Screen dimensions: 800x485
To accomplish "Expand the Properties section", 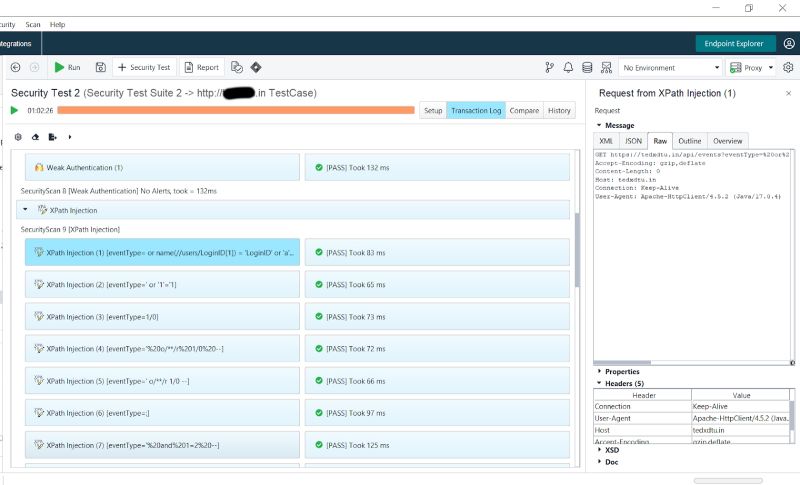I will pyautogui.click(x=599, y=371).
